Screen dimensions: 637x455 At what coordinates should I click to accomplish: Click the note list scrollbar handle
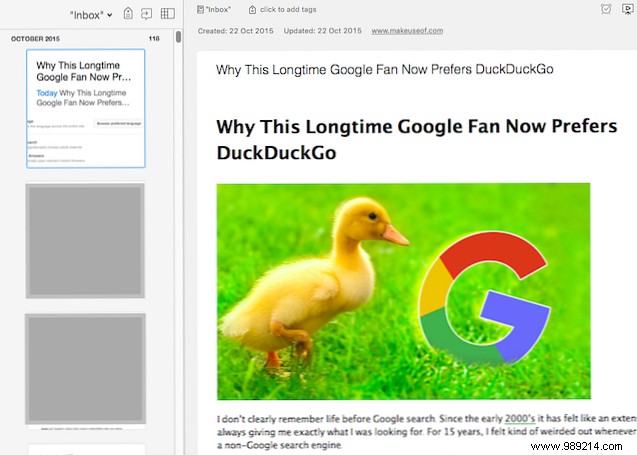(x=178, y=38)
